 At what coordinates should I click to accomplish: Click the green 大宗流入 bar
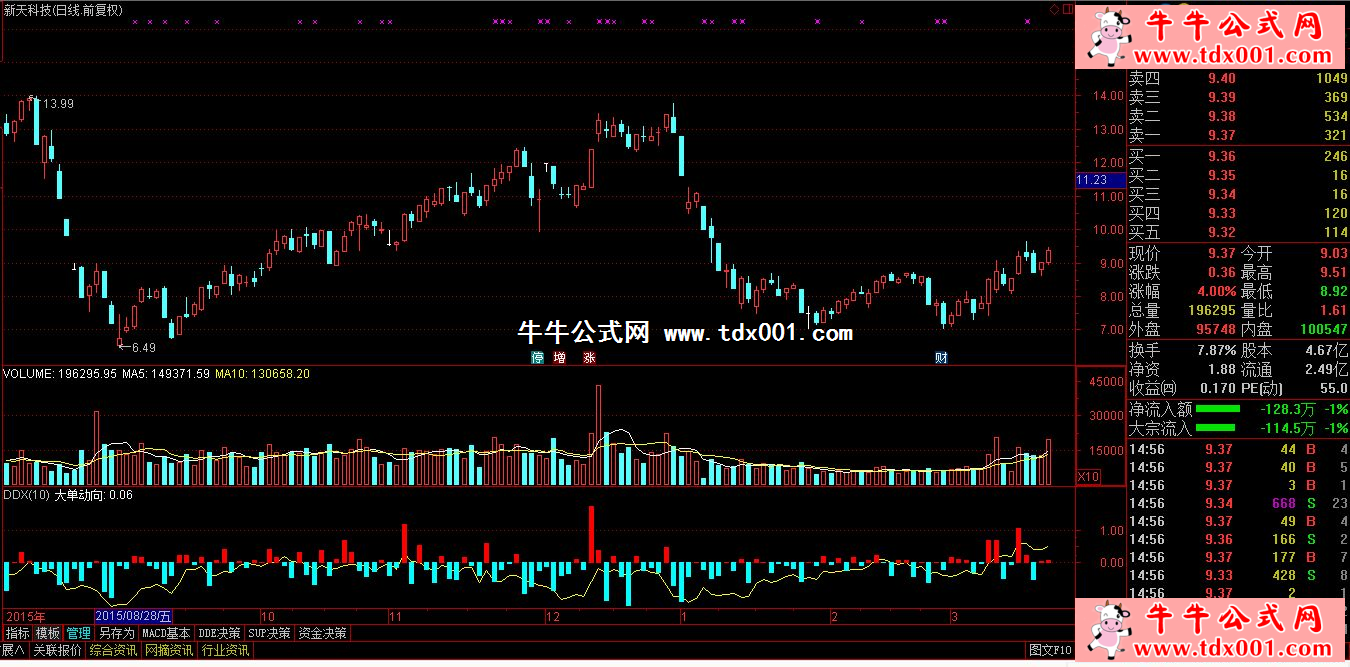1218,428
